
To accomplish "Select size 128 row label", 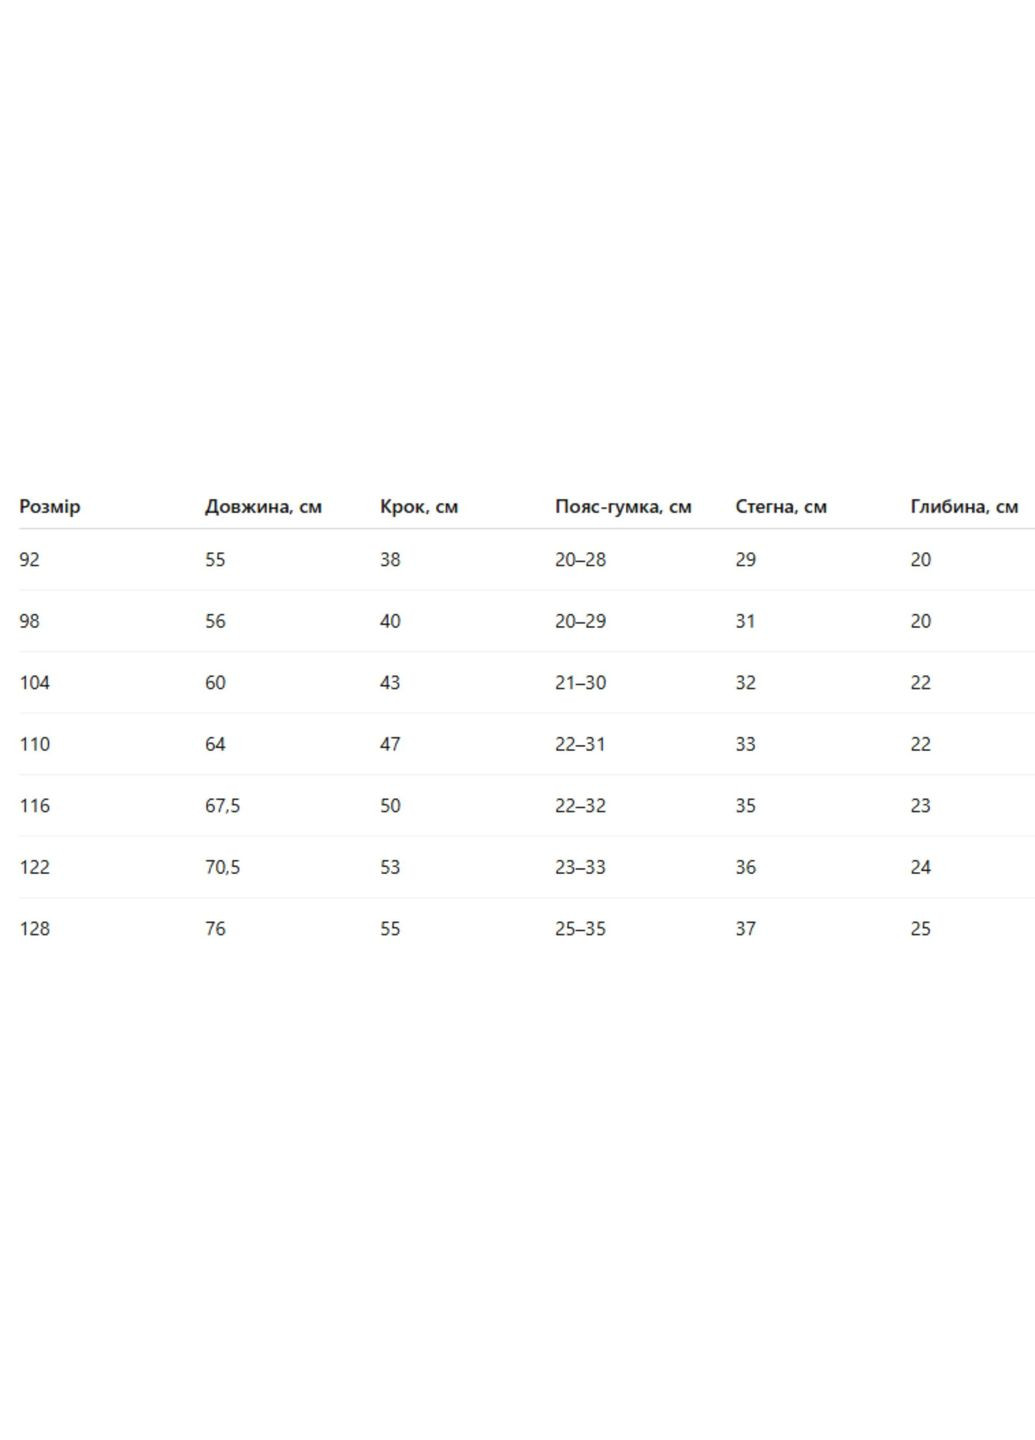I will (x=35, y=929).
